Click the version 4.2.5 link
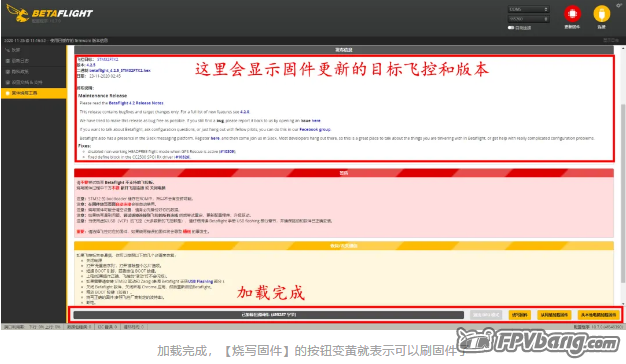Image resolution: width=626 pixels, height=364 pixels. 91,65
